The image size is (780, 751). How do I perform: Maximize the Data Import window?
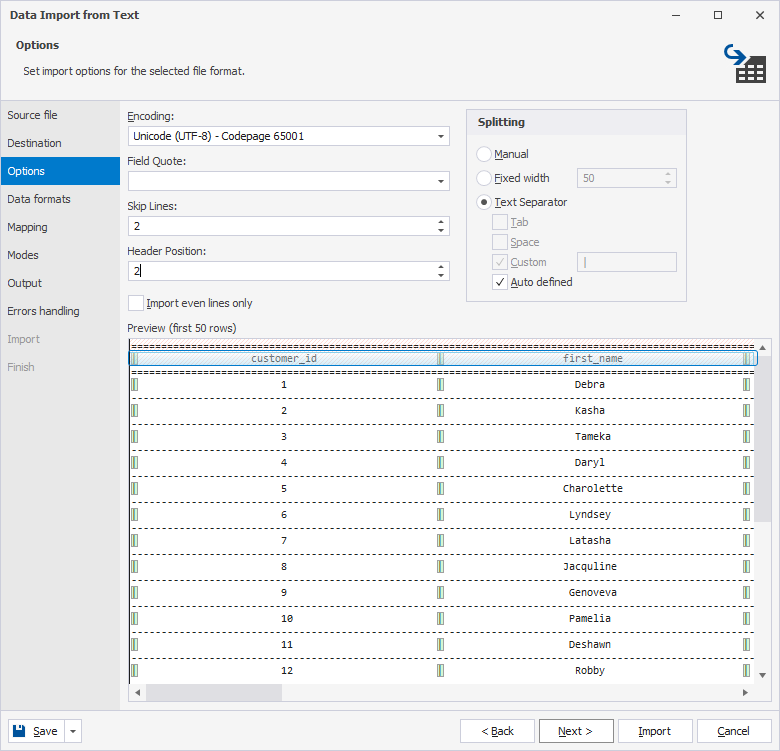click(718, 15)
